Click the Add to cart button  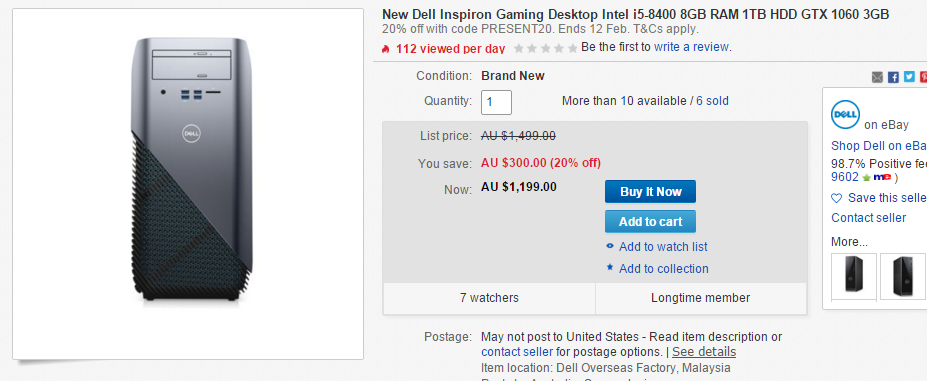(650, 222)
